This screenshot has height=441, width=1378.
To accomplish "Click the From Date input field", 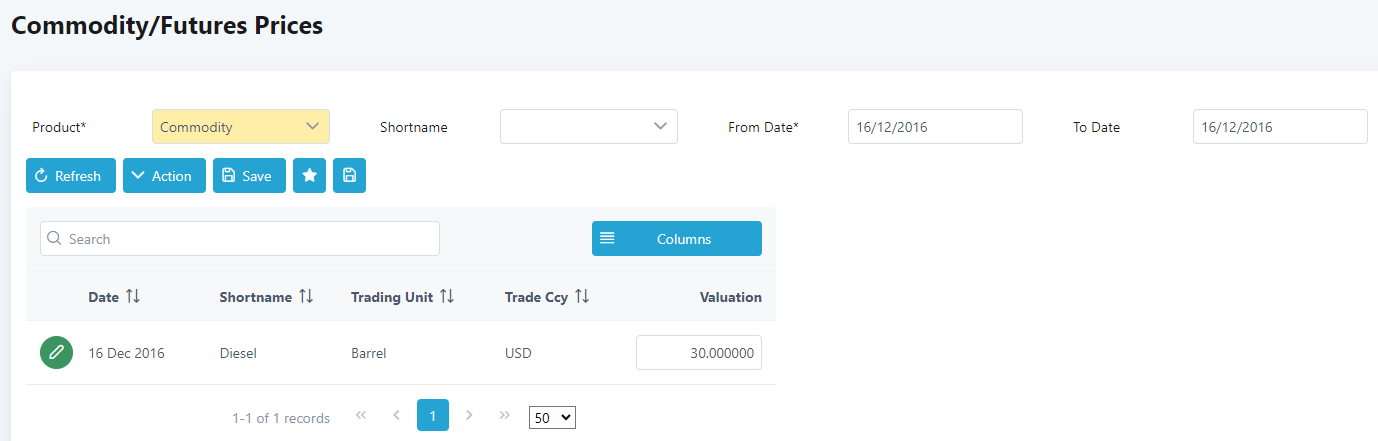I will [935, 127].
